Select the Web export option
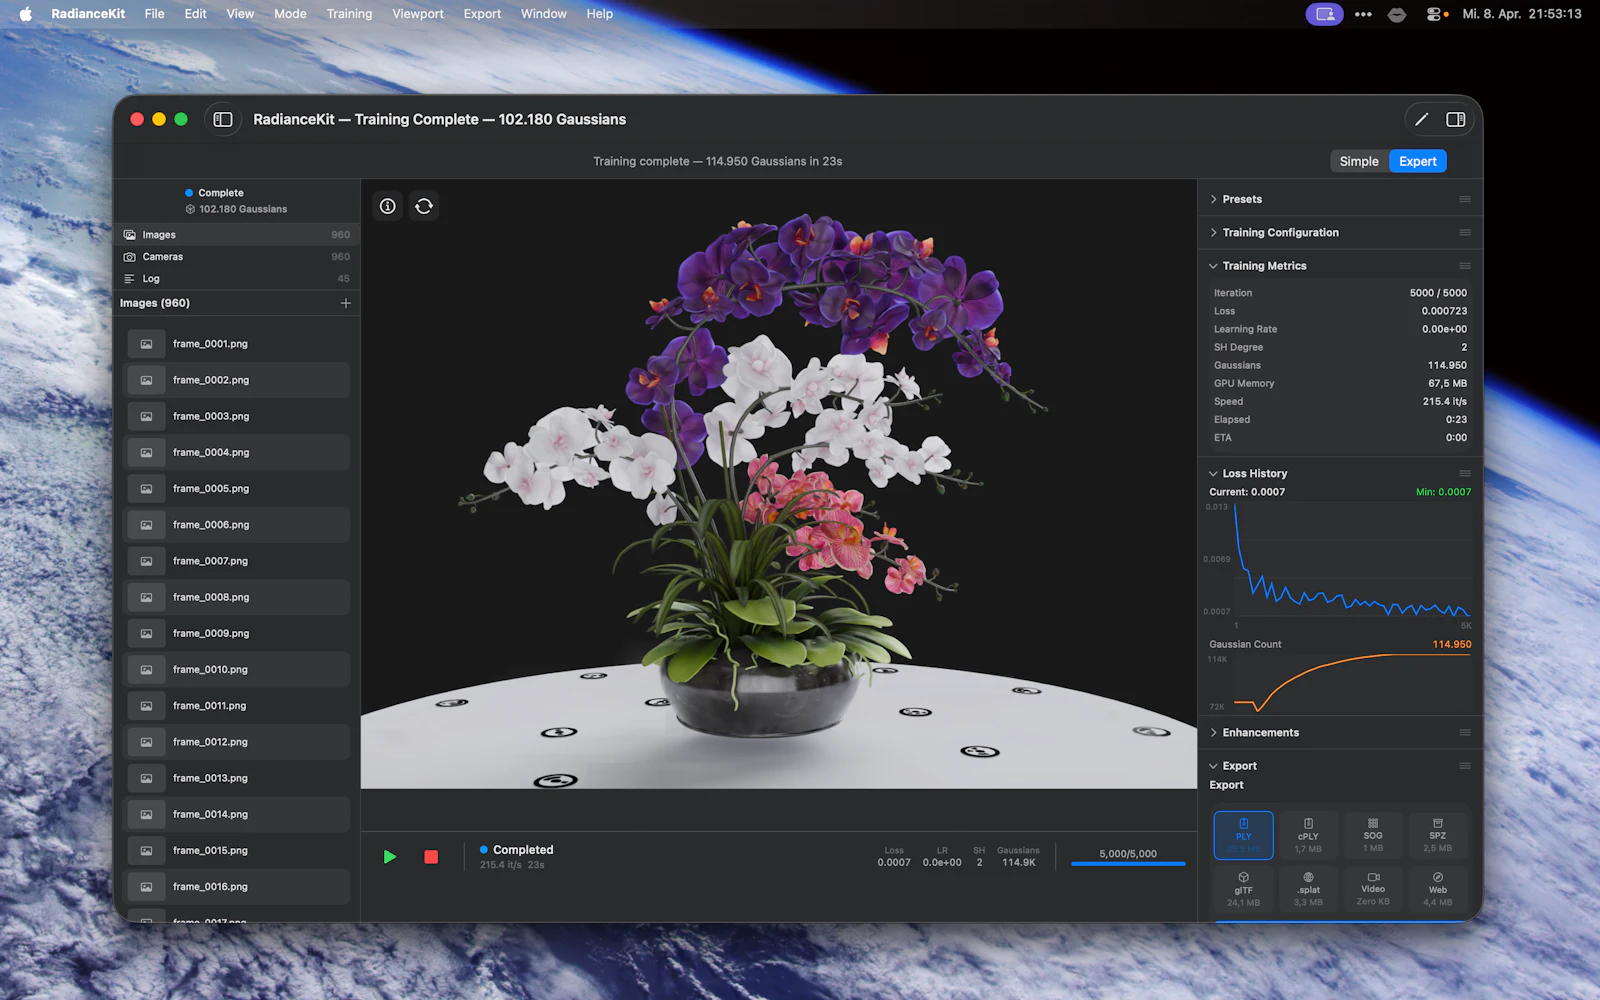The width and height of the screenshot is (1600, 1000). pos(1437,889)
